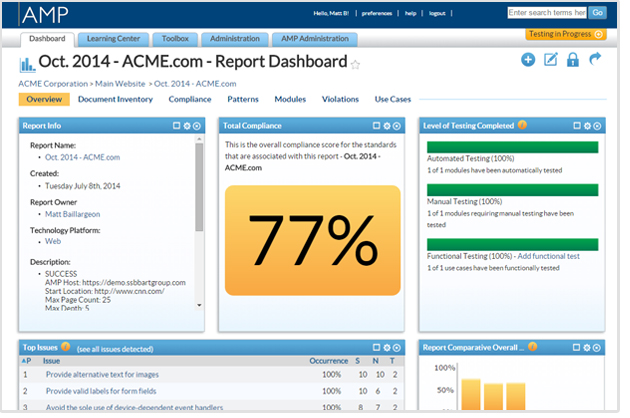Maximize Level of Testing Completed panel

coord(577,126)
